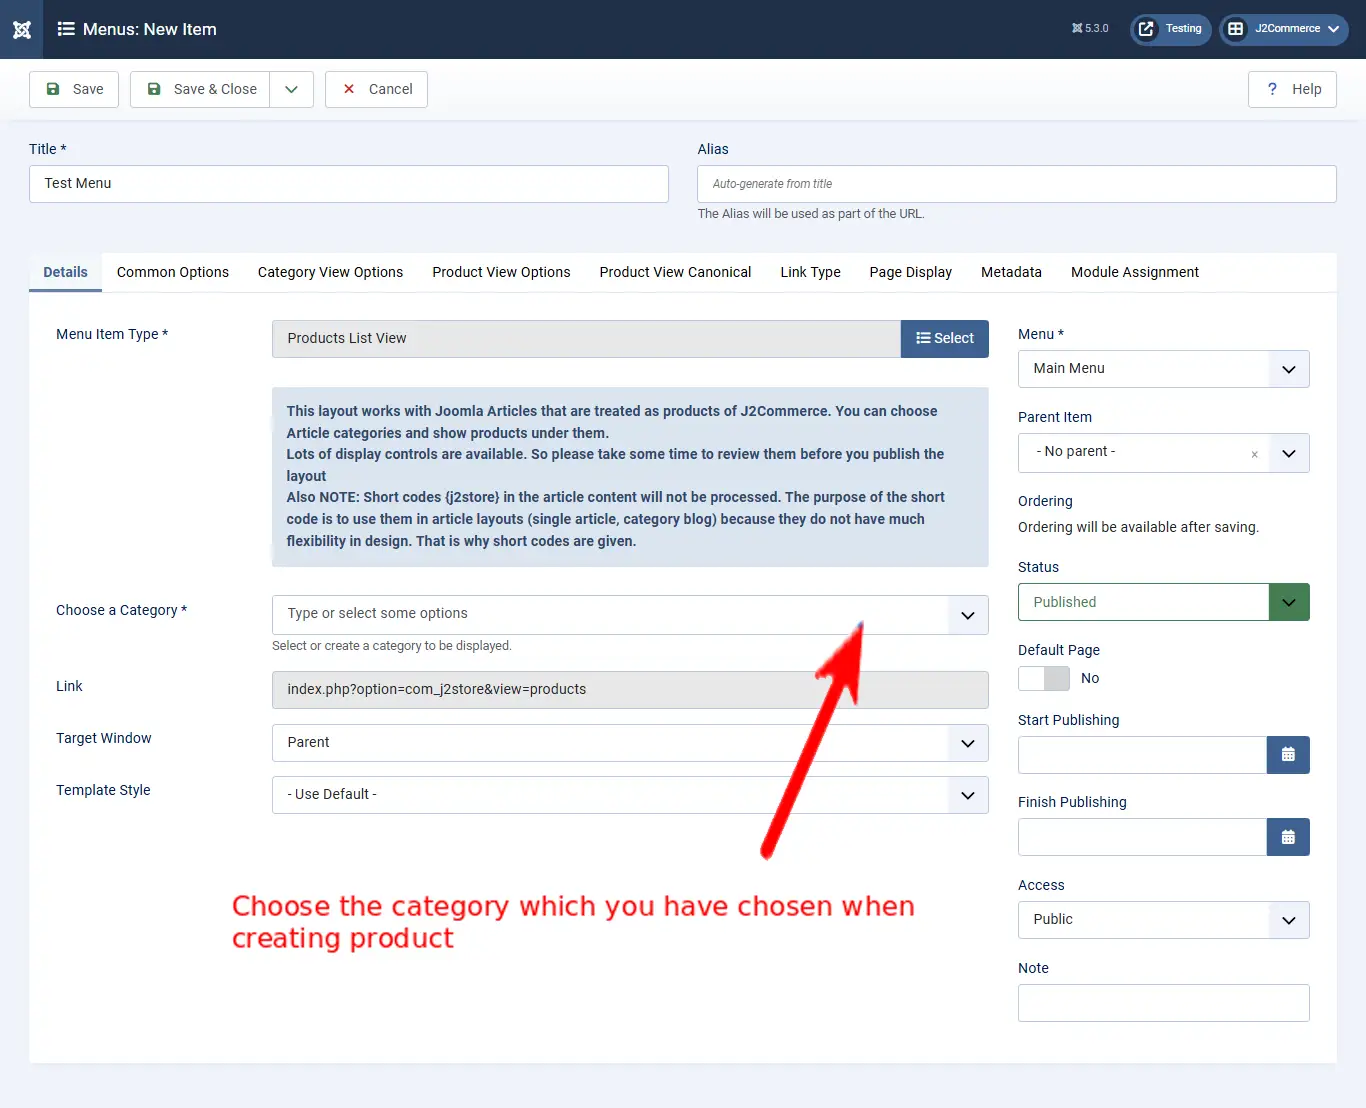1366x1108 pixels.
Task: Switch to Product View Options tab
Action: pos(501,272)
